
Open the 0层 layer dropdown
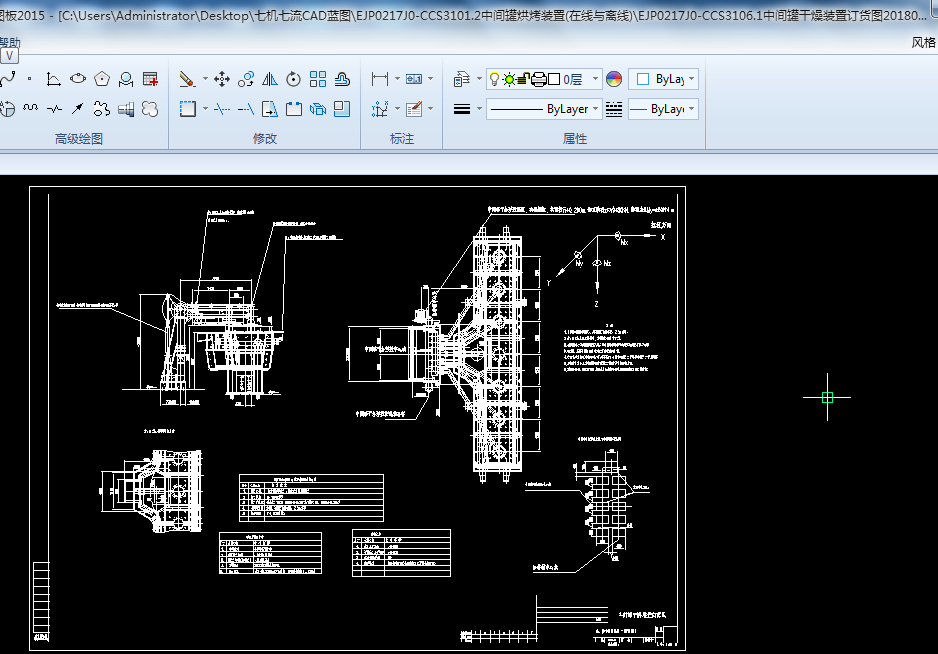596,79
